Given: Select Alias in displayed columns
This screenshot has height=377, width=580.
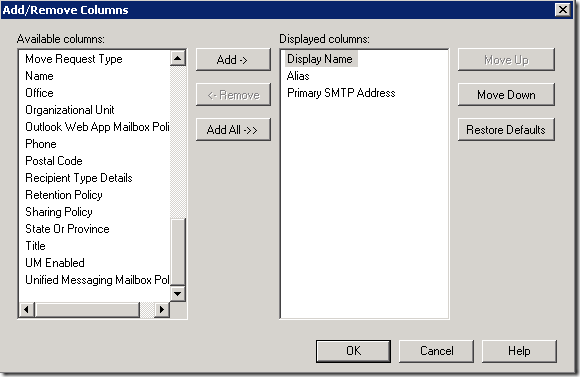Looking at the screenshot, I should coord(298,76).
